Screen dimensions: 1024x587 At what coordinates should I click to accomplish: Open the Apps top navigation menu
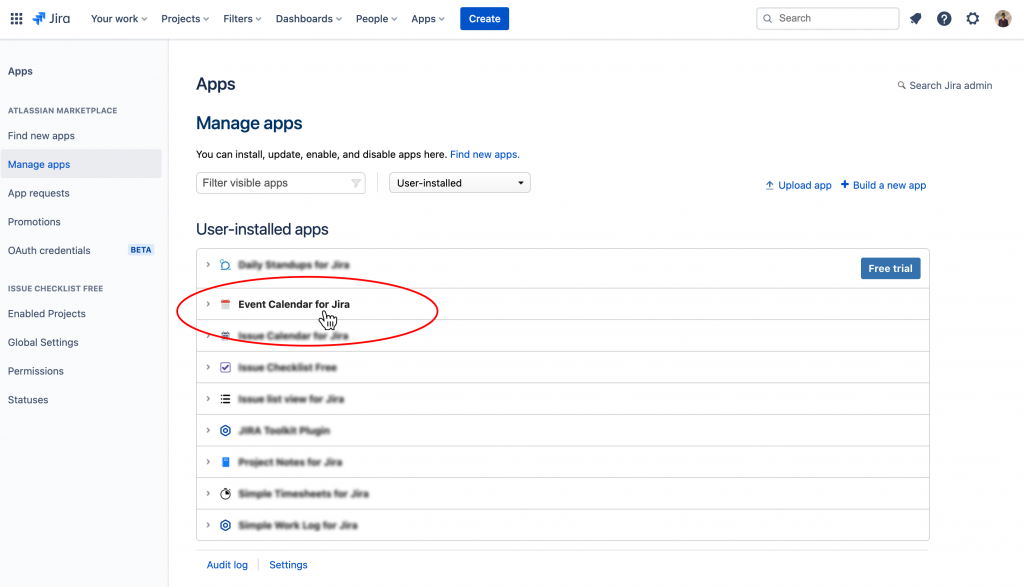428,18
